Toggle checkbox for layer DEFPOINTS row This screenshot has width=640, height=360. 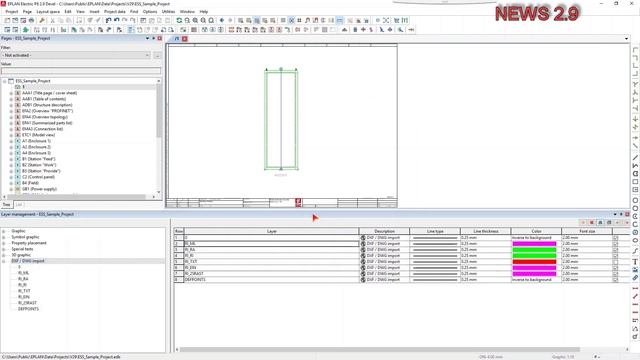pos(616,280)
